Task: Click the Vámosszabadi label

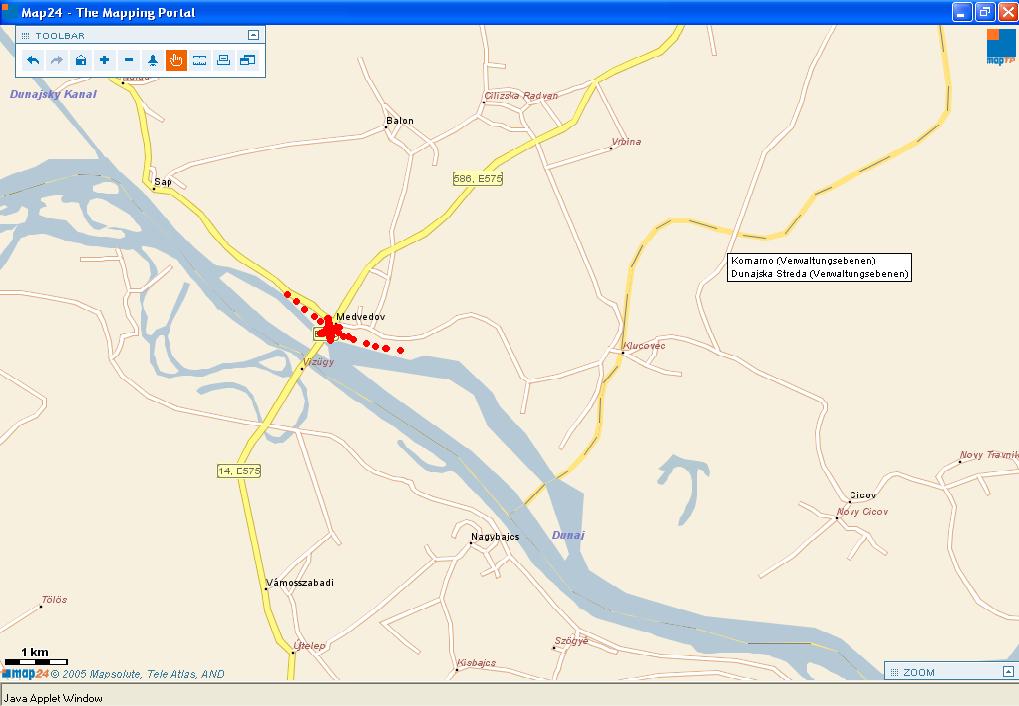Action: pyautogui.click(x=300, y=582)
